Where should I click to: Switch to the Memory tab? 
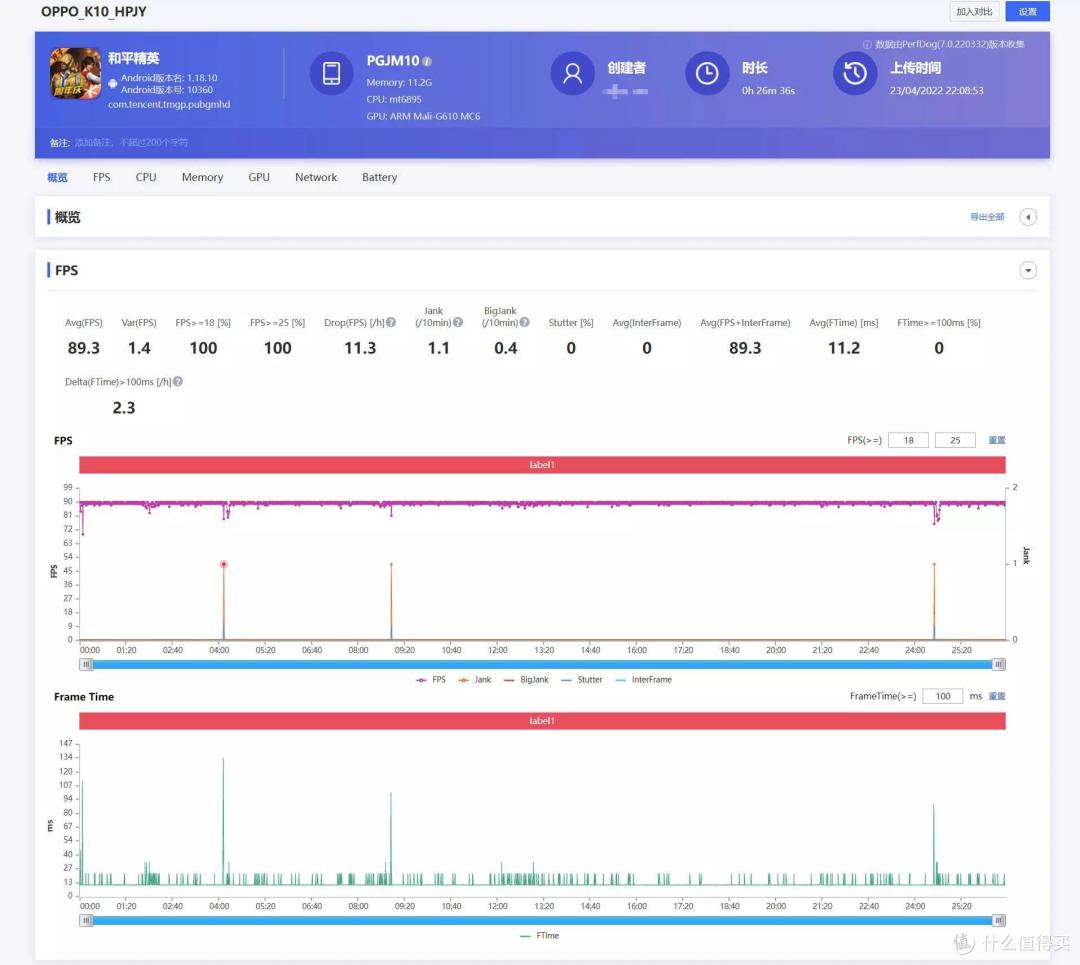click(x=202, y=177)
